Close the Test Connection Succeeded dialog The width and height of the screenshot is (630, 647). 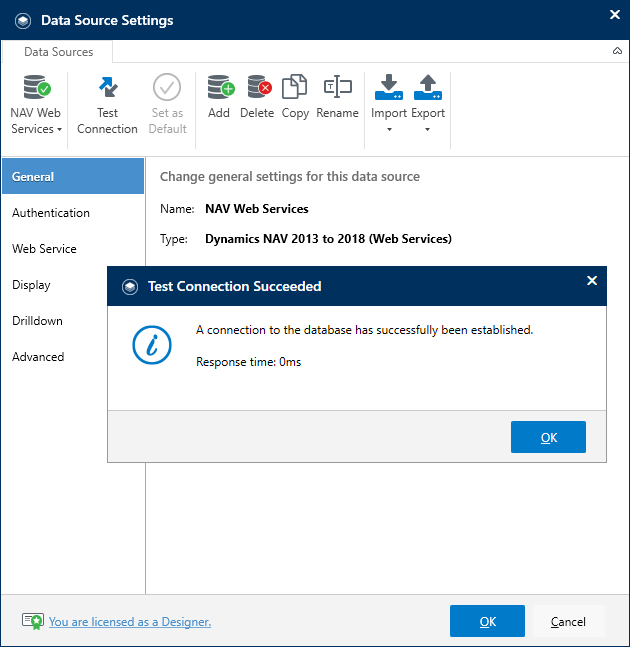coord(592,281)
